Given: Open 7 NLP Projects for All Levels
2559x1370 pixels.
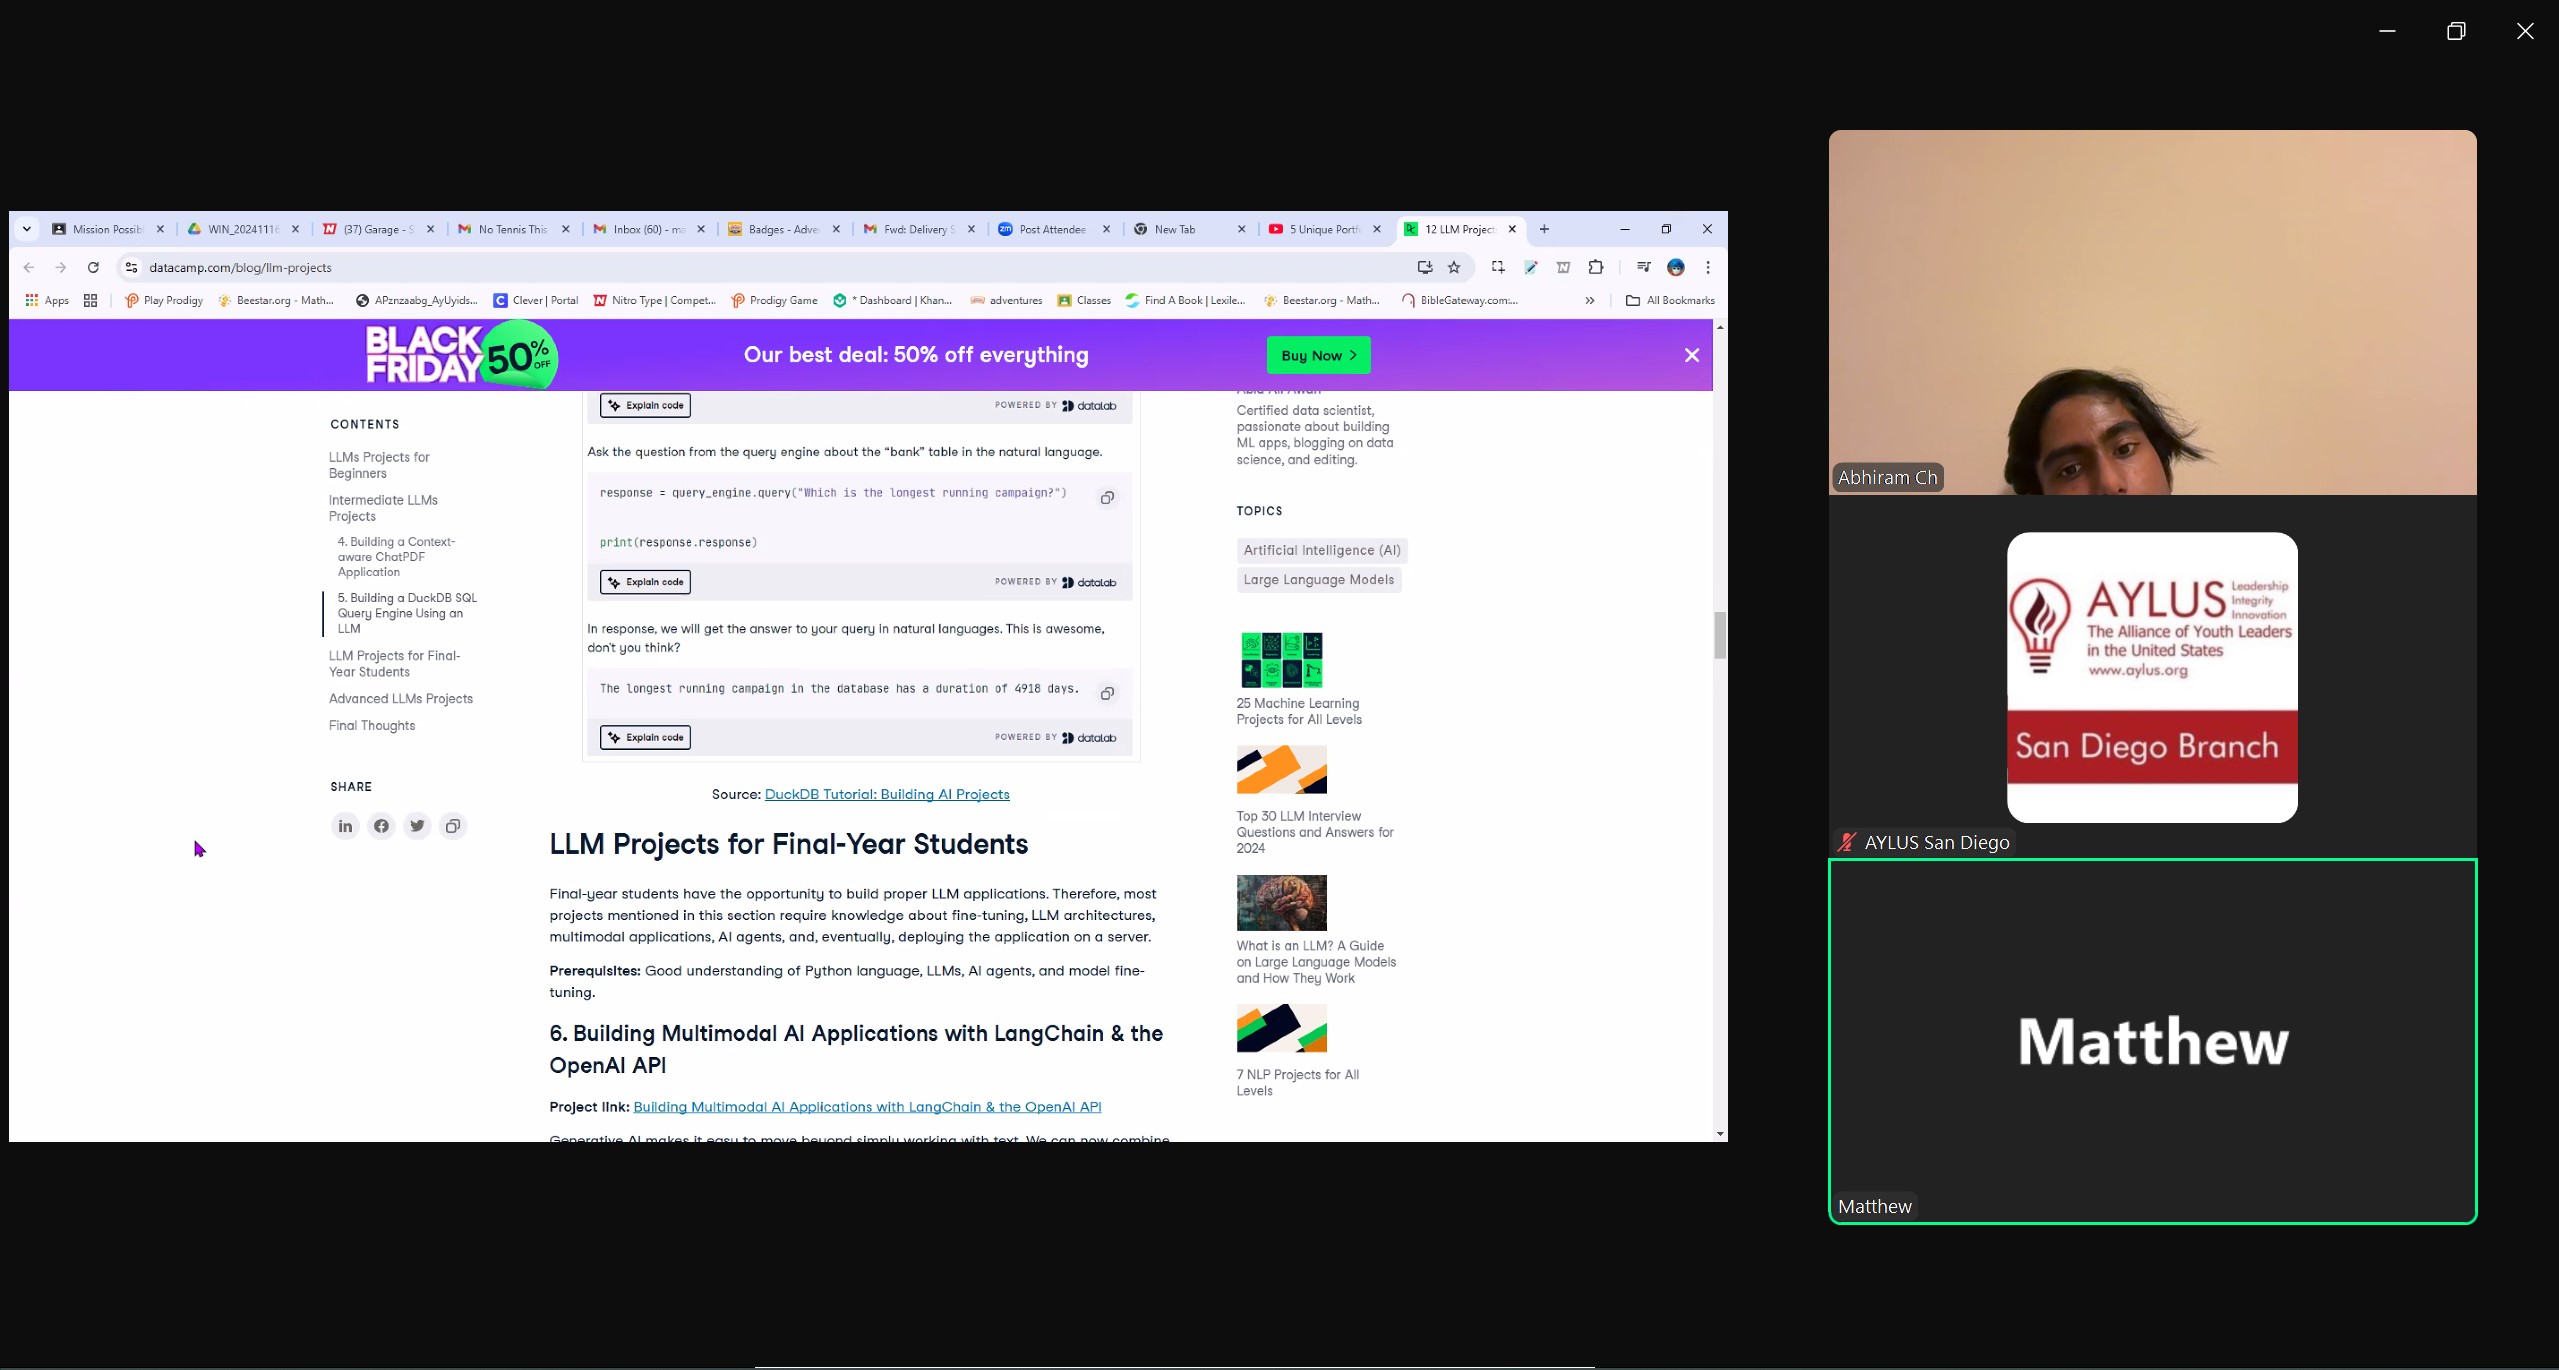Looking at the screenshot, I should pos(1297,1083).
